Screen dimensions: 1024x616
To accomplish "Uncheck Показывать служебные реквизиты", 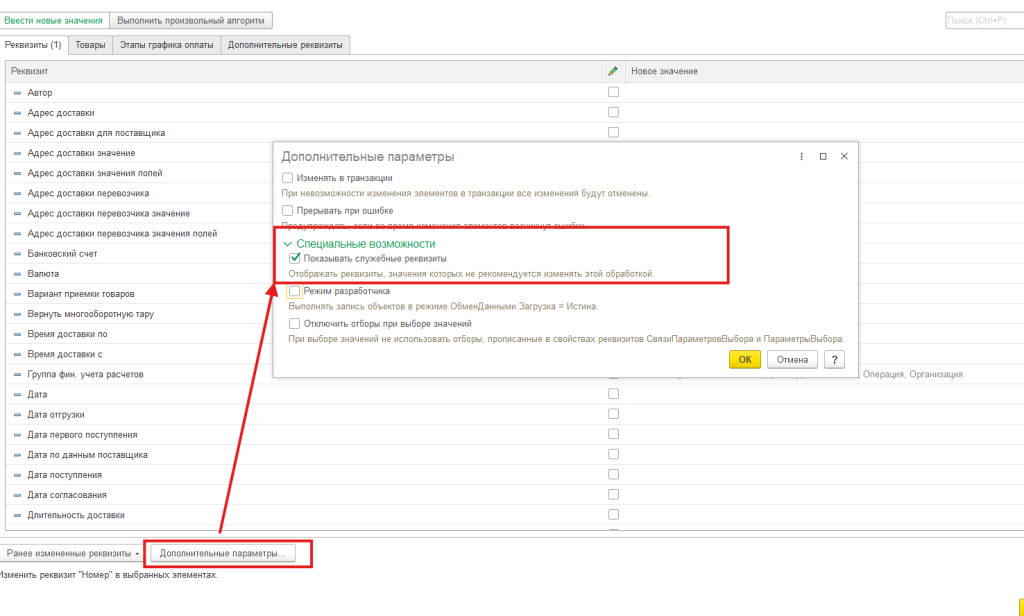I will (294, 258).
